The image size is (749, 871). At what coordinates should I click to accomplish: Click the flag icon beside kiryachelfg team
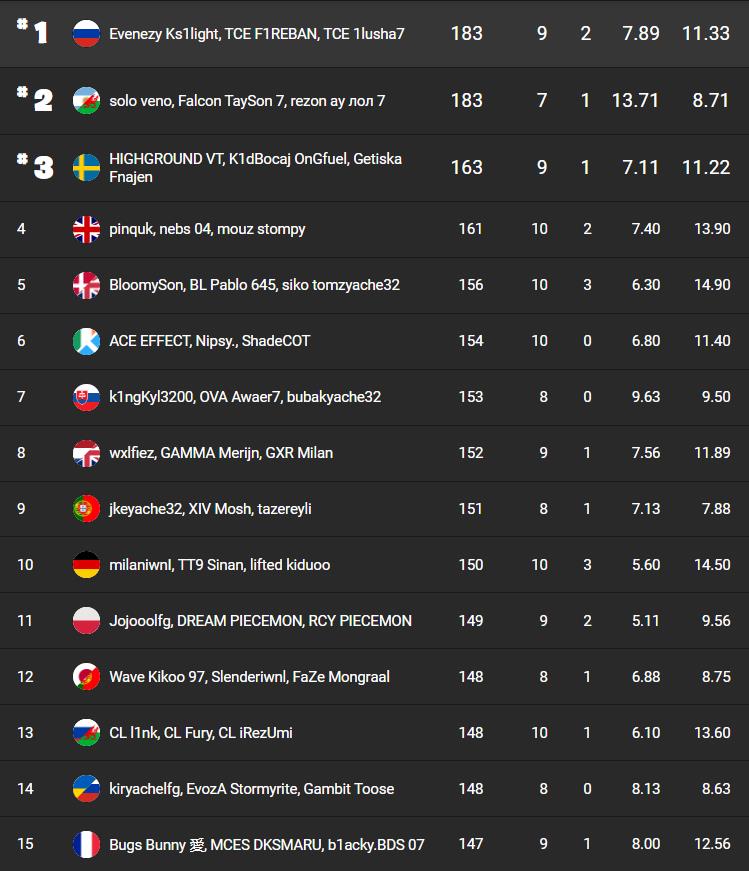tap(86, 788)
